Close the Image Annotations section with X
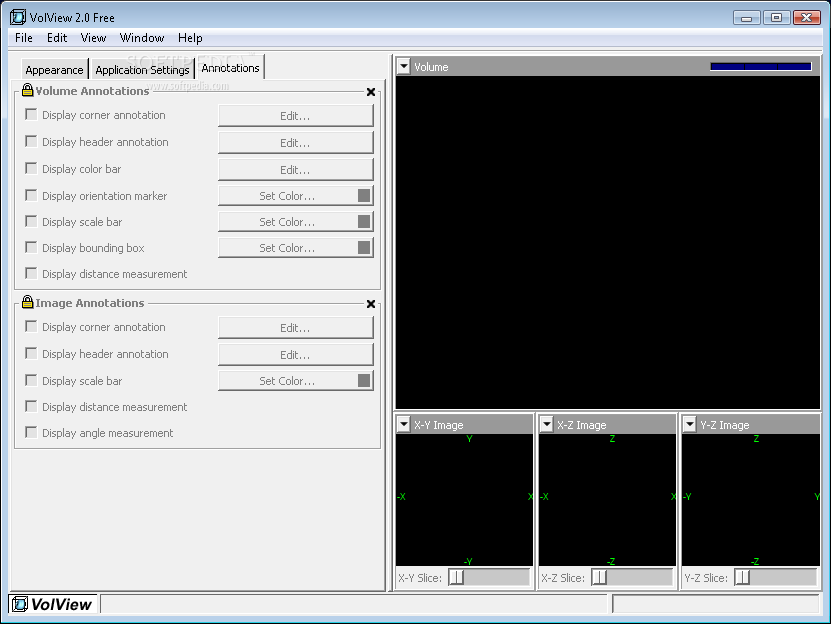The image size is (831, 624). [371, 304]
